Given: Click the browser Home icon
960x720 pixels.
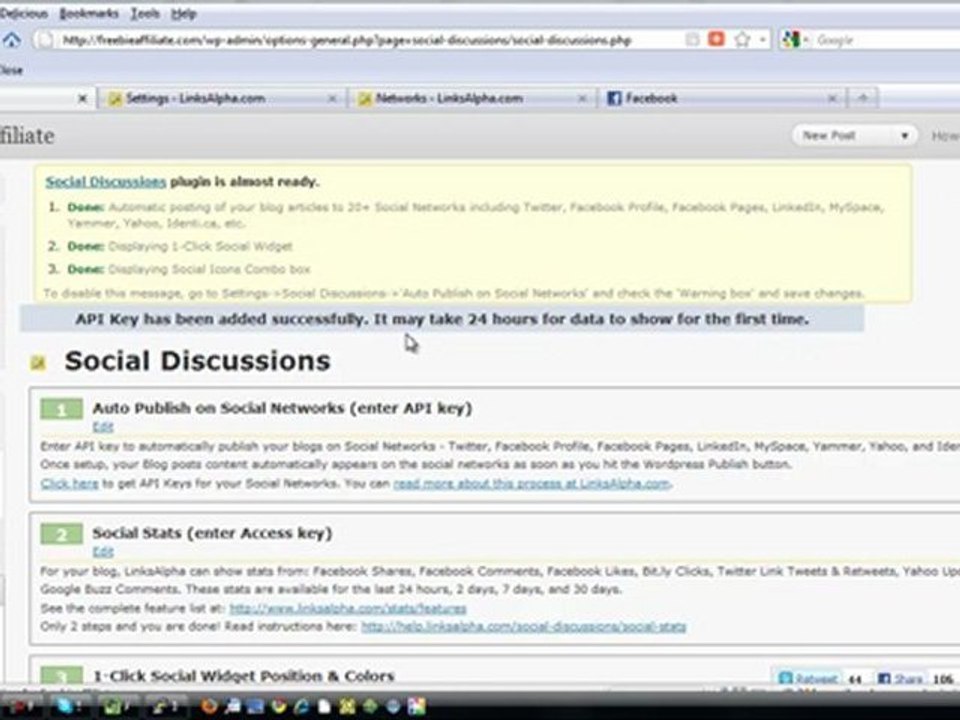Looking at the screenshot, I should pos(11,40).
